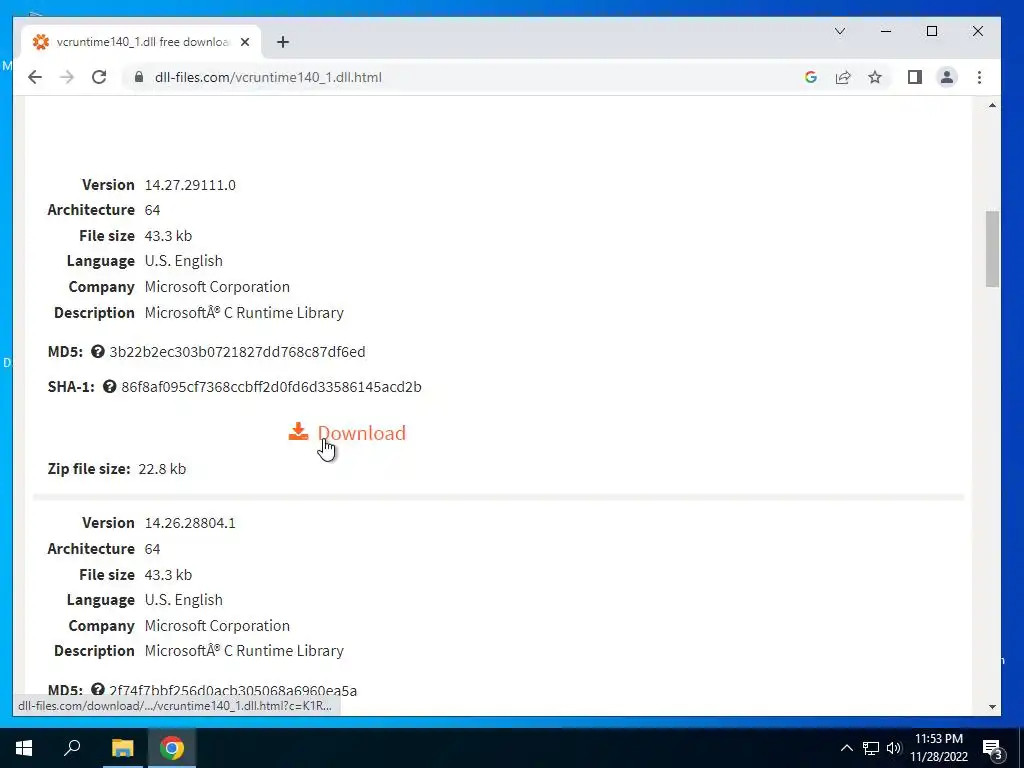
Task: Share this page via the share icon
Action: [x=843, y=77]
